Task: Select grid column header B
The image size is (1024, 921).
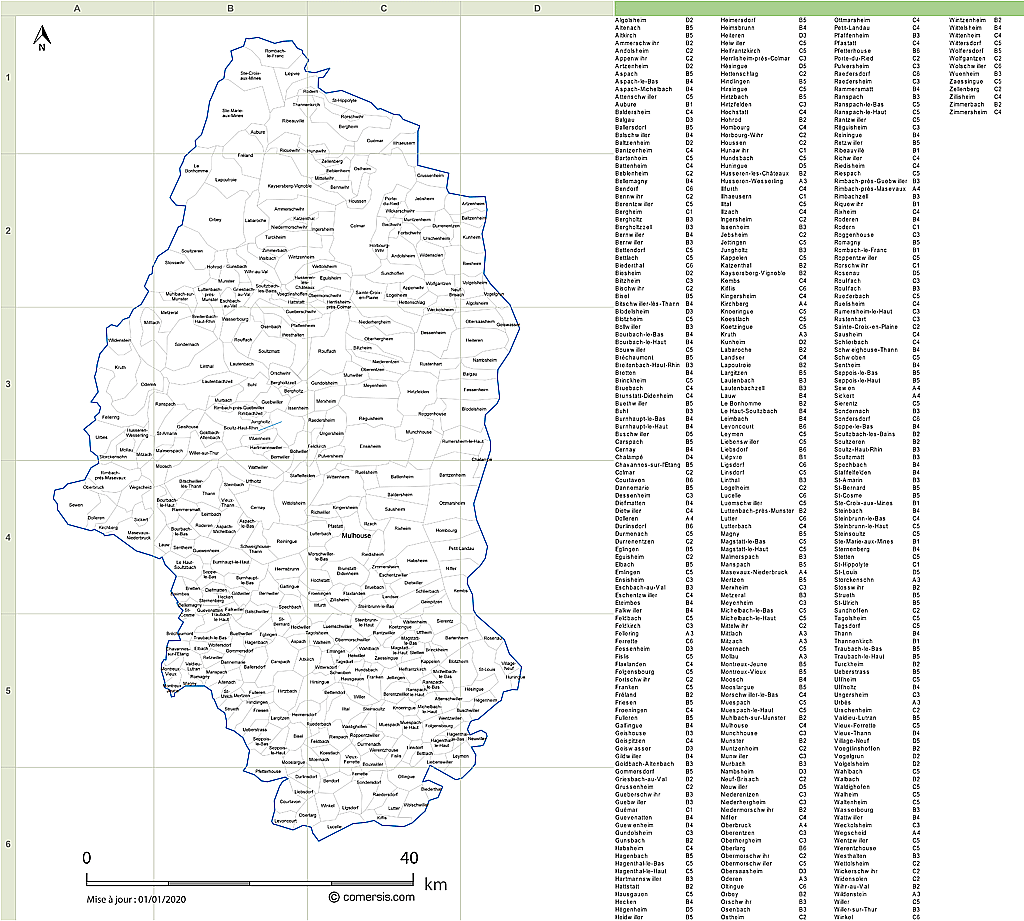Action: coord(231,8)
